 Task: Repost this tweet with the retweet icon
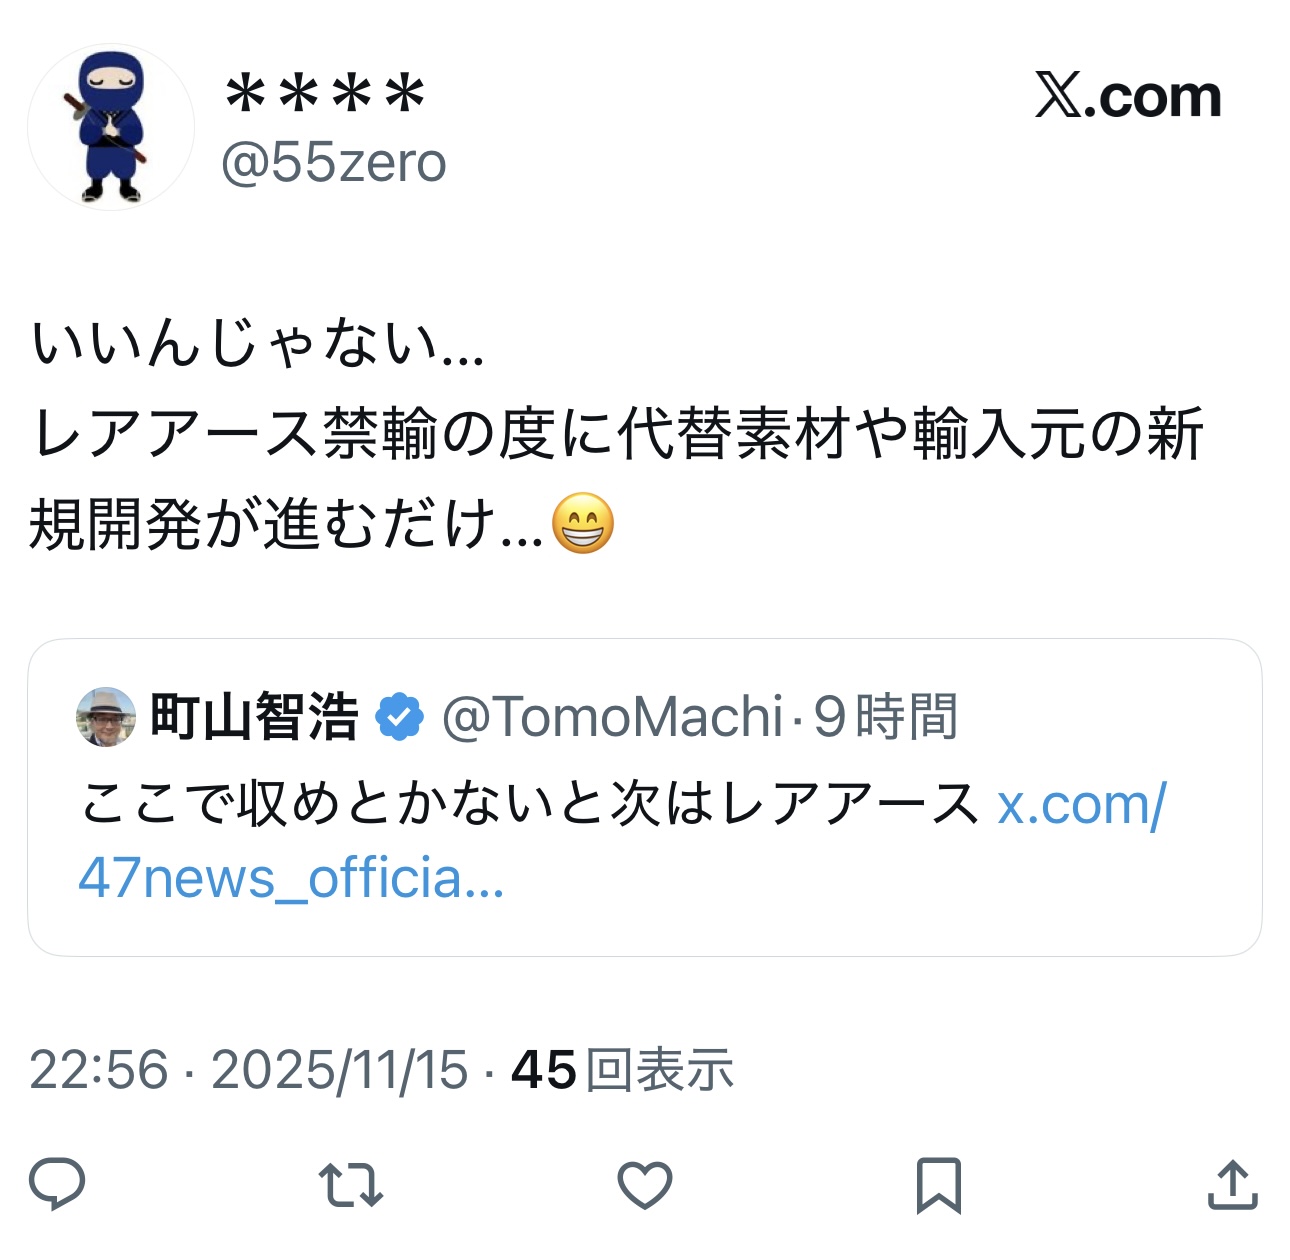point(350,1185)
